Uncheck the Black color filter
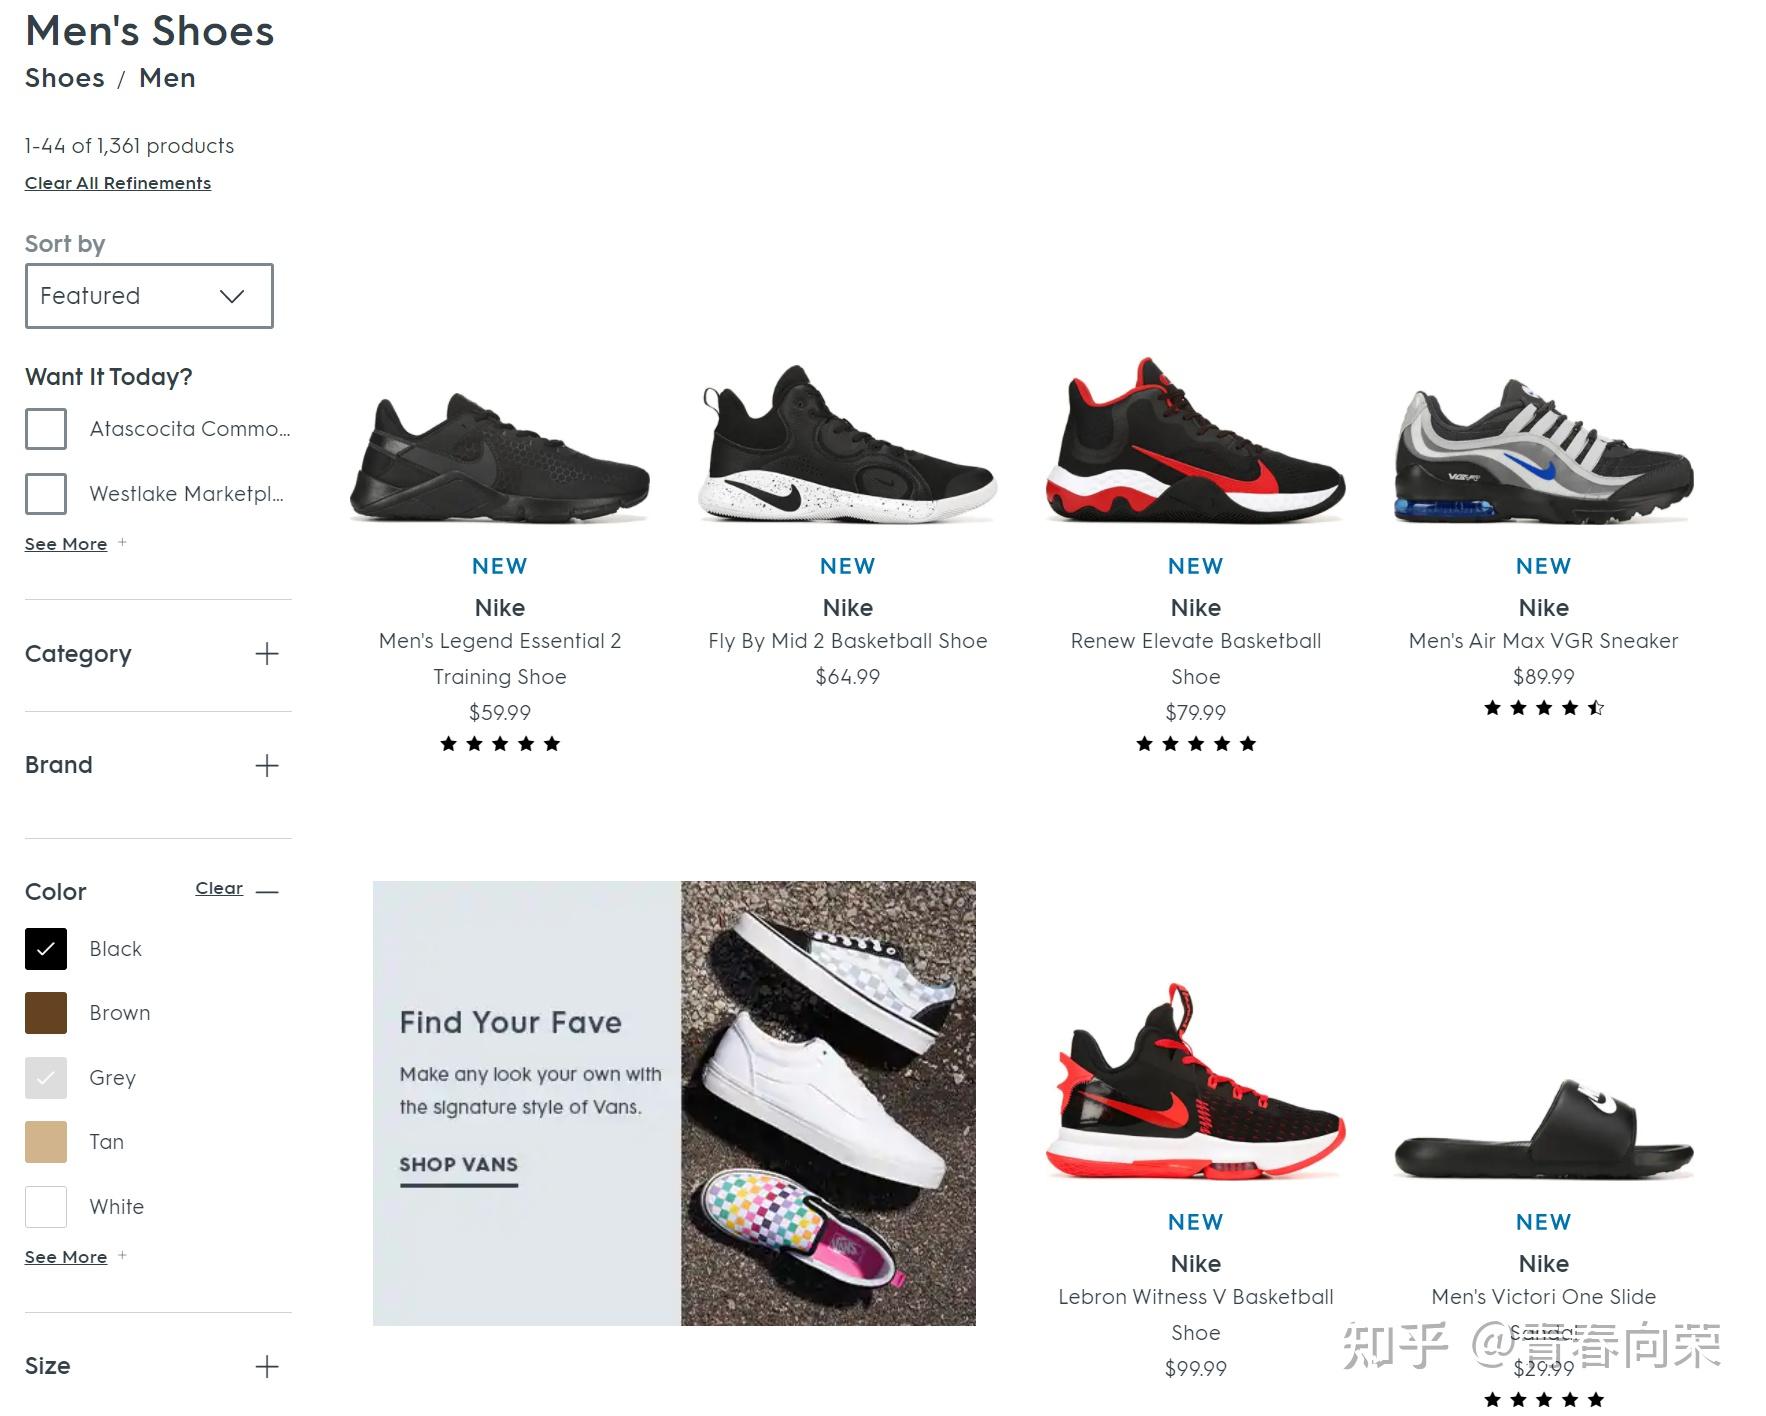Viewport: 1766px width, 1416px height. coord(46,949)
